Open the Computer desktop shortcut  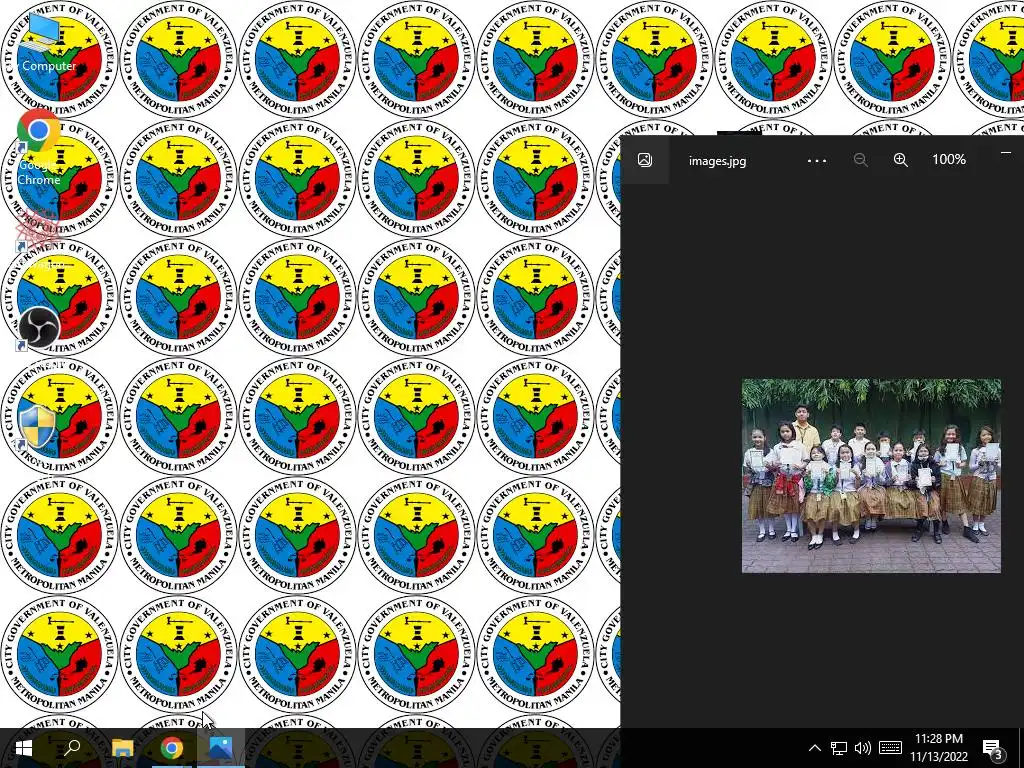[x=44, y=42]
